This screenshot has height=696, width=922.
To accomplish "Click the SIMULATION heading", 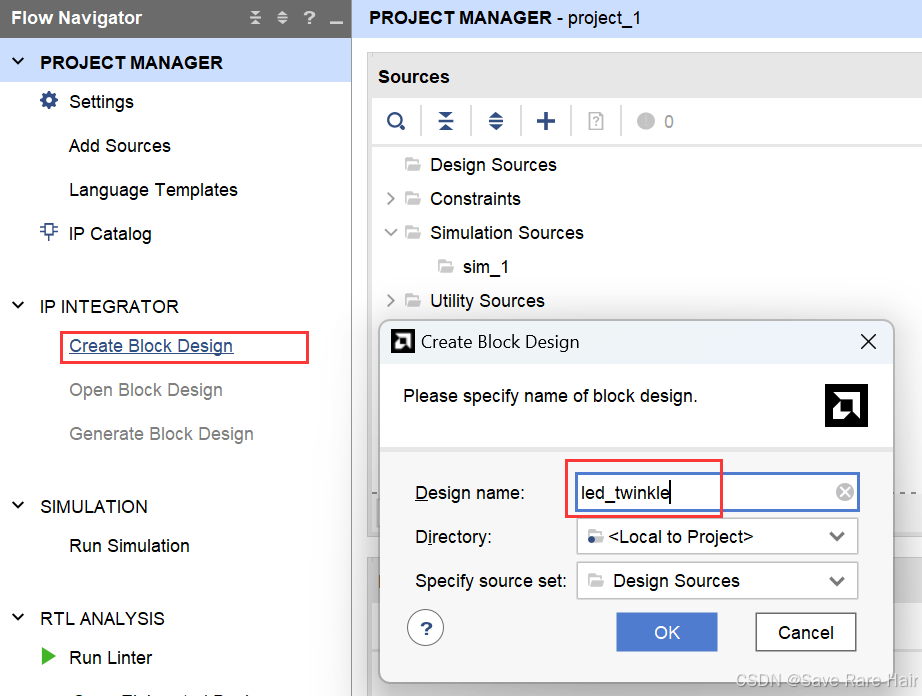I will tap(94, 506).
